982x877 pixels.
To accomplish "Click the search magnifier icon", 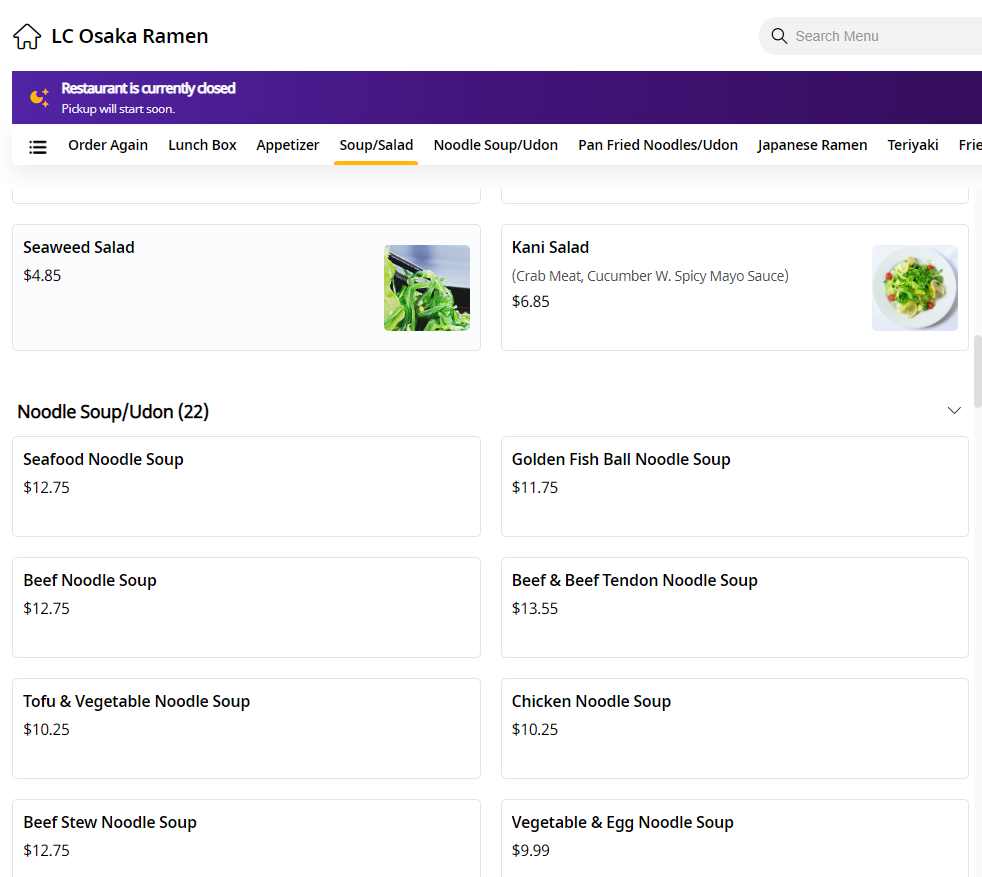I will [779, 36].
